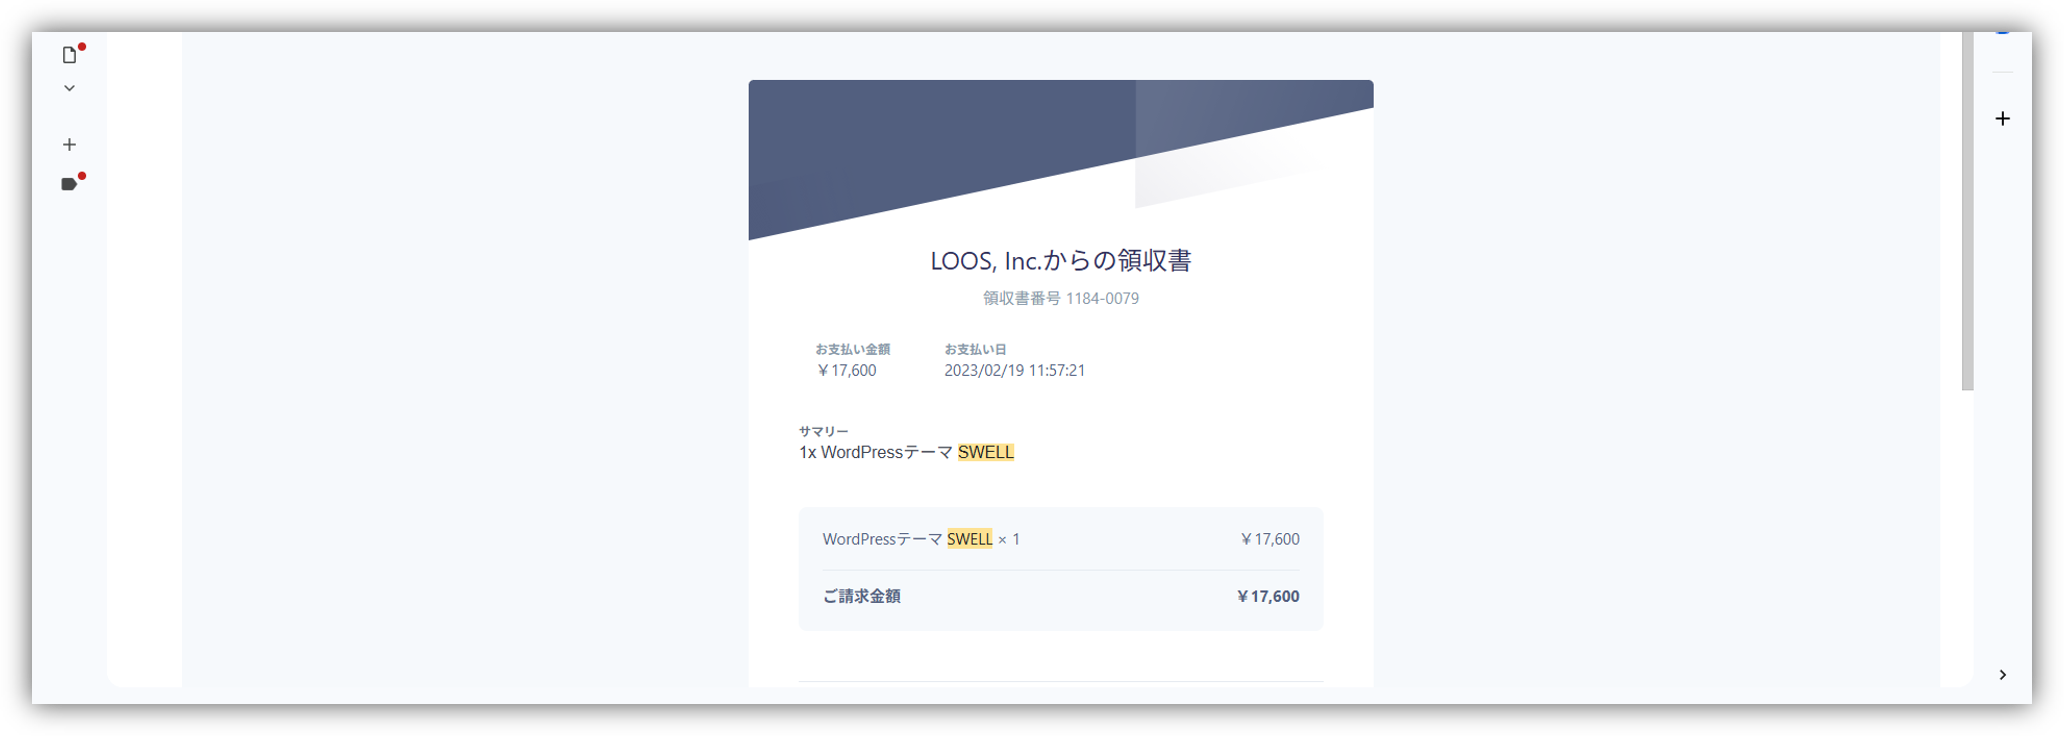Click the plus icon in left sidebar
The image size is (2064, 736).
coord(69,145)
